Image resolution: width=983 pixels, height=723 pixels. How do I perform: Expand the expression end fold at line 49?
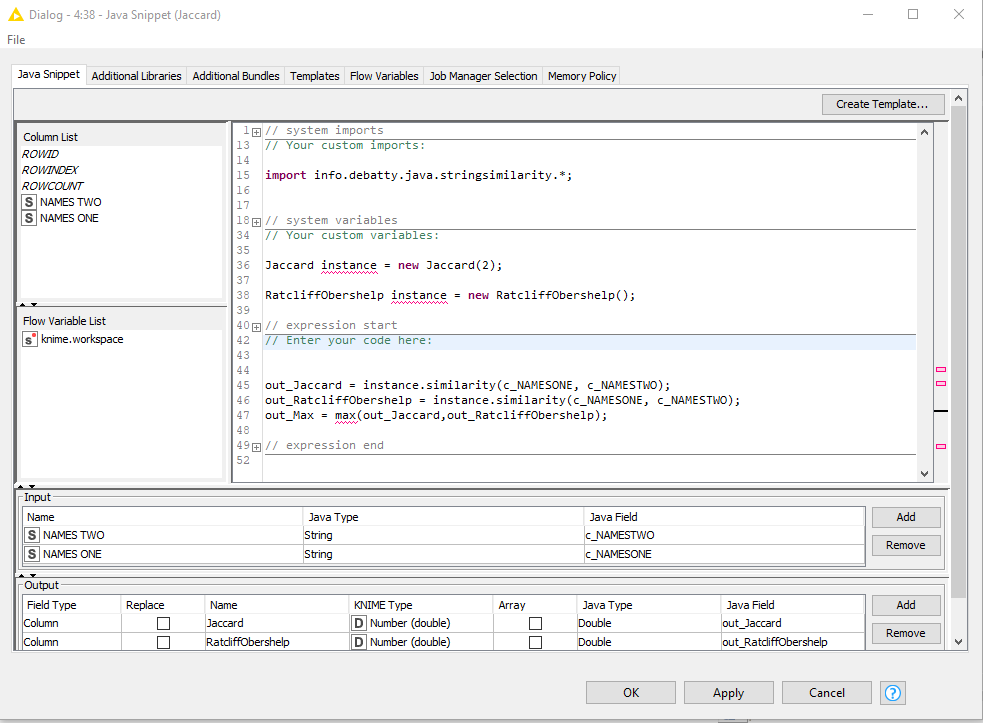click(256, 446)
